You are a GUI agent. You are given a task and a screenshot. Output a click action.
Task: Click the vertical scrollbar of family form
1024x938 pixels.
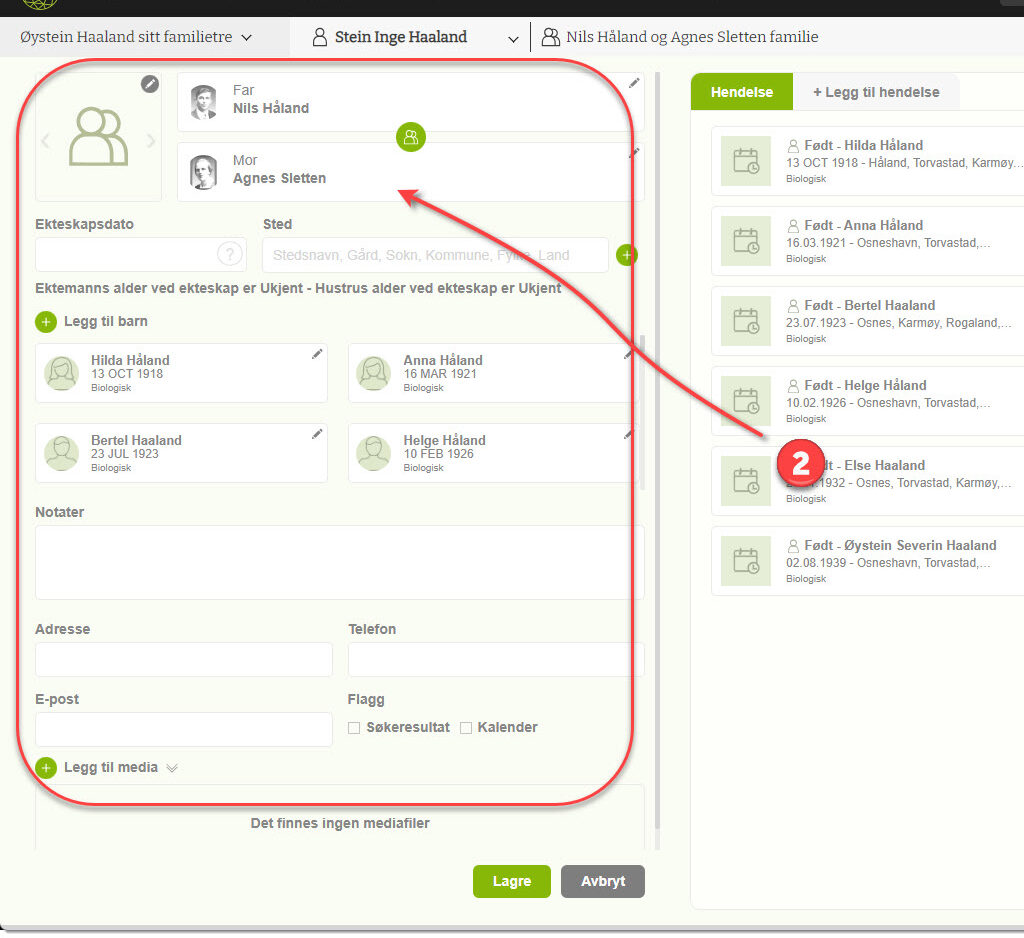coord(656,450)
